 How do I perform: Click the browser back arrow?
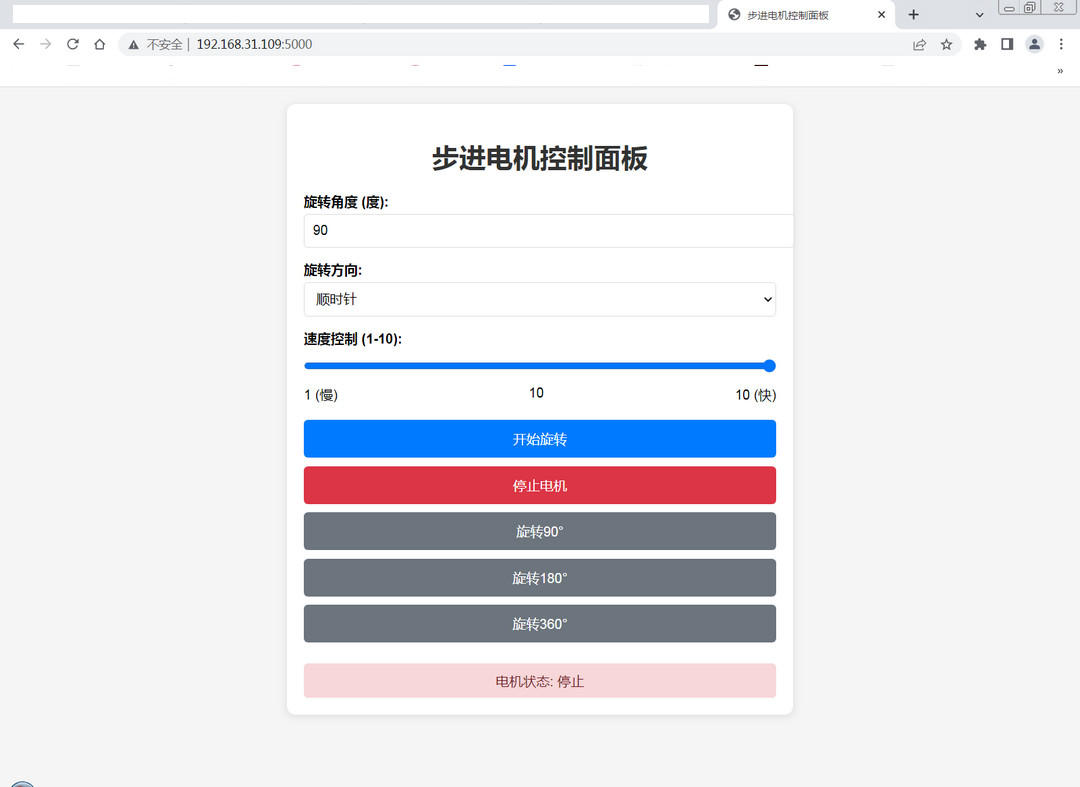click(19, 44)
